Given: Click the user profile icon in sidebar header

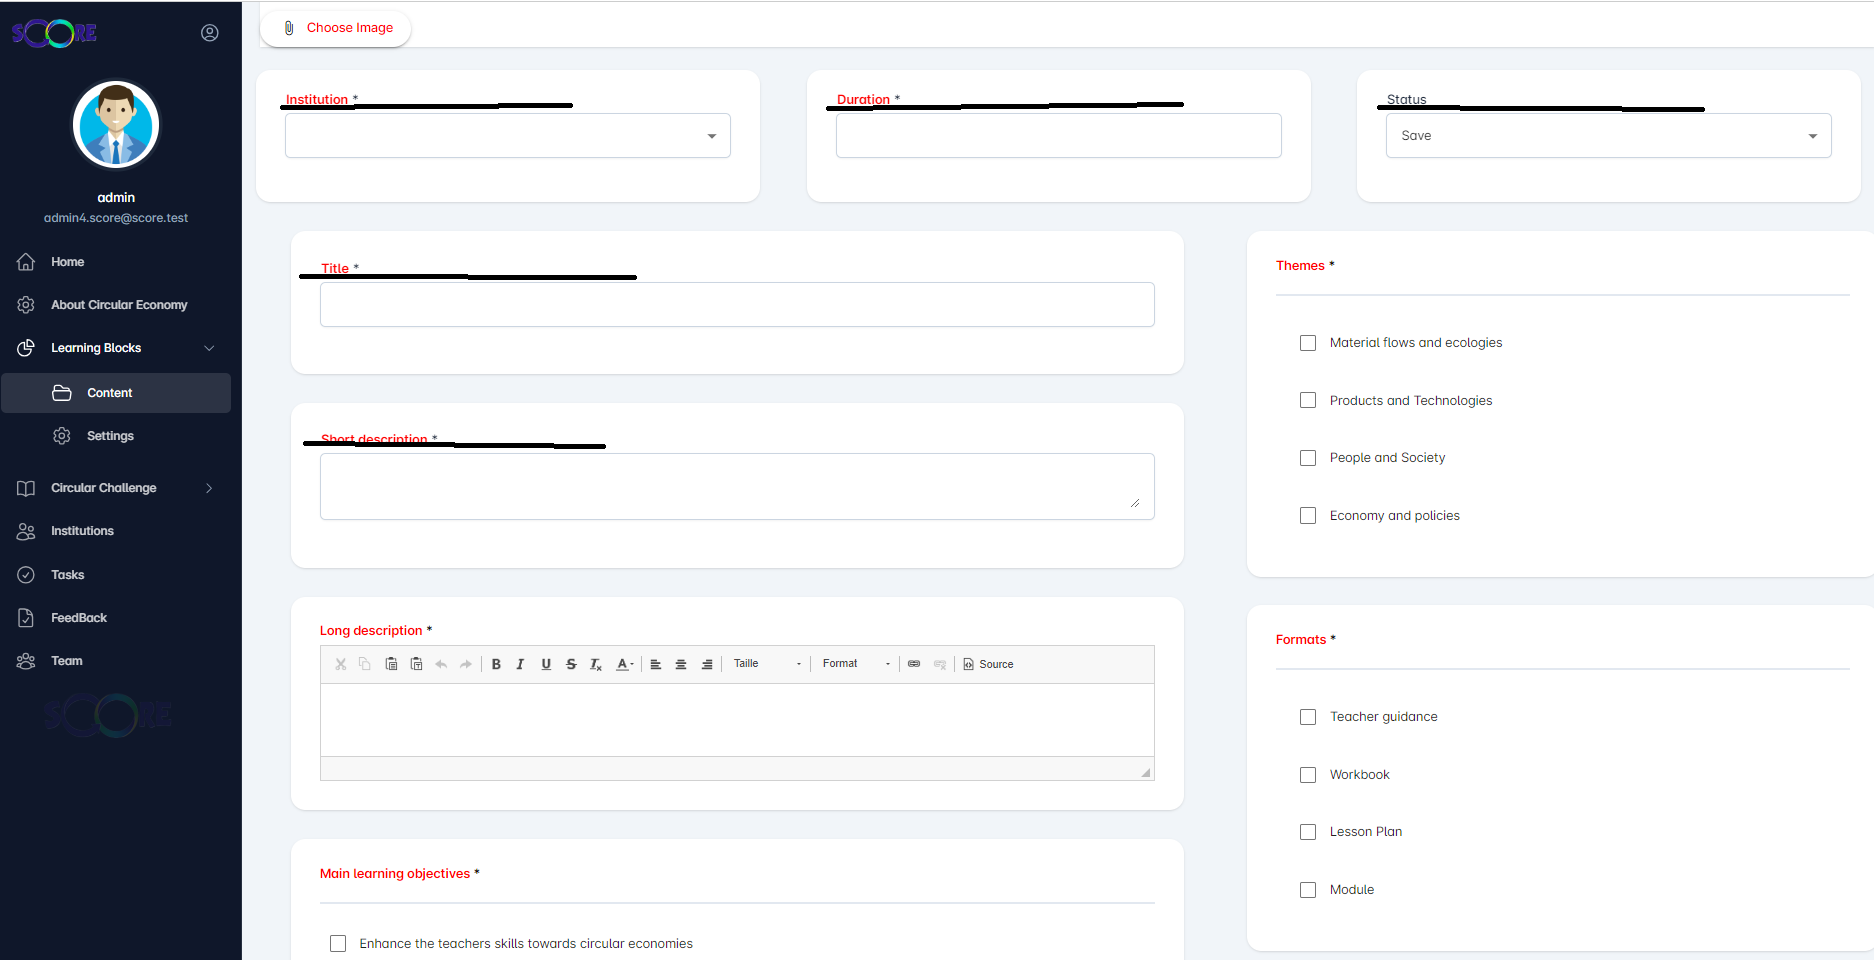Looking at the screenshot, I should 210,33.
